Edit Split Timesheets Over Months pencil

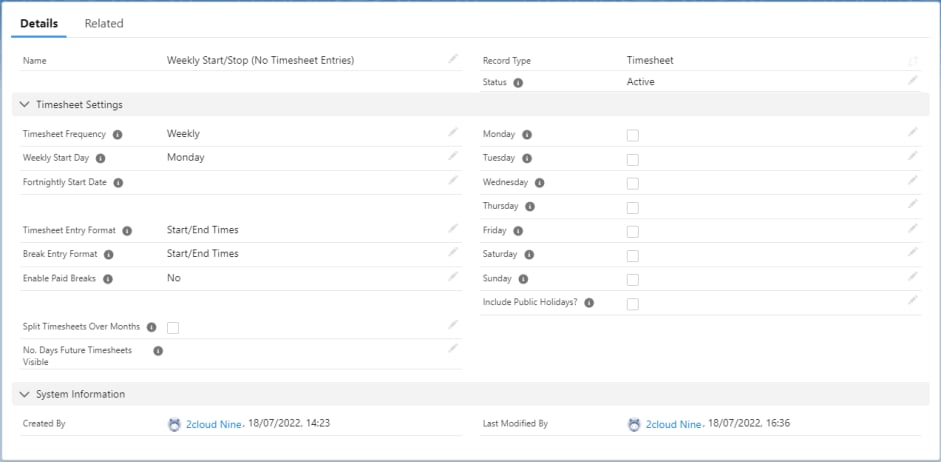pos(453,325)
